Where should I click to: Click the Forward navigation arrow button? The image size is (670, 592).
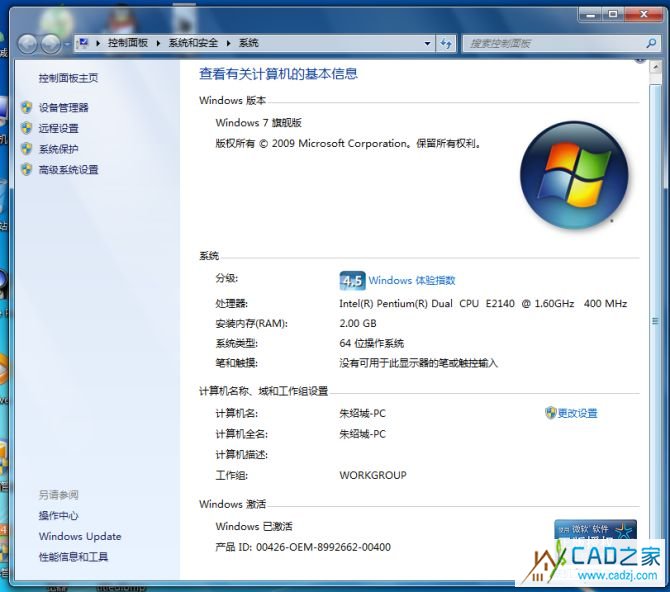[x=51, y=43]
